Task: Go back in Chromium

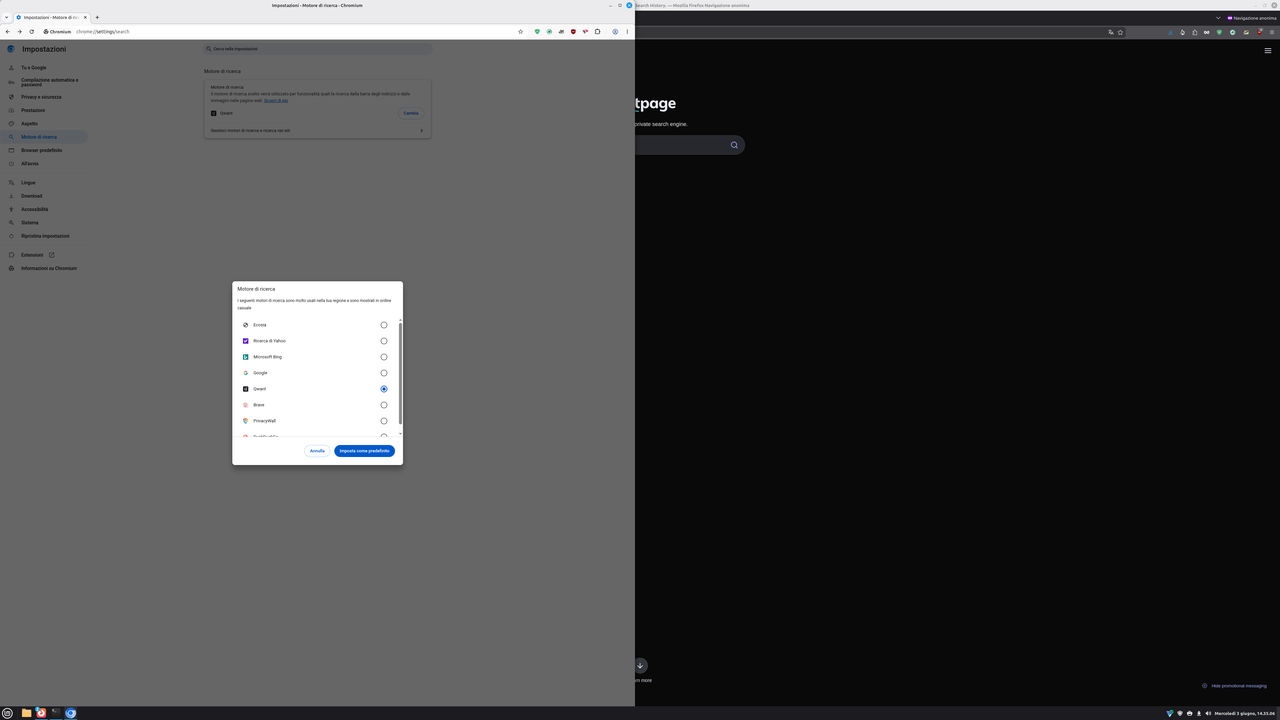Action: (8, 32)
